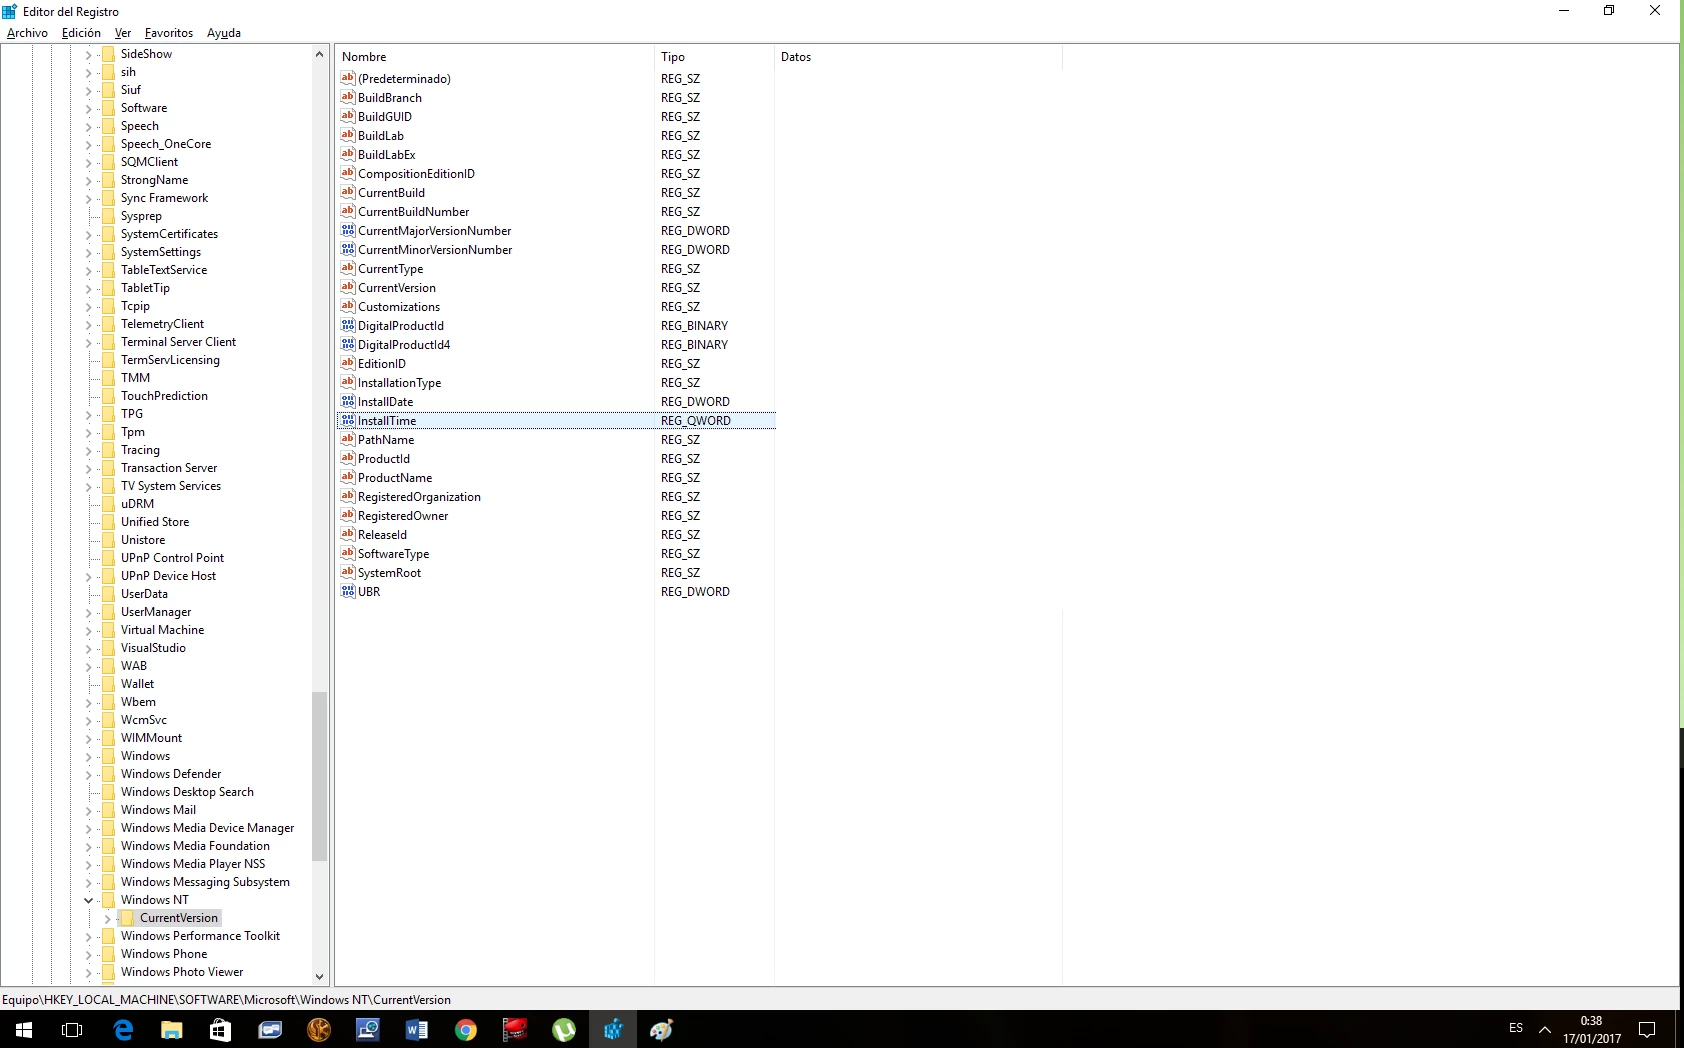Select the Terminal Server Client key
1684x1048 pixels.
pos(178,342)
